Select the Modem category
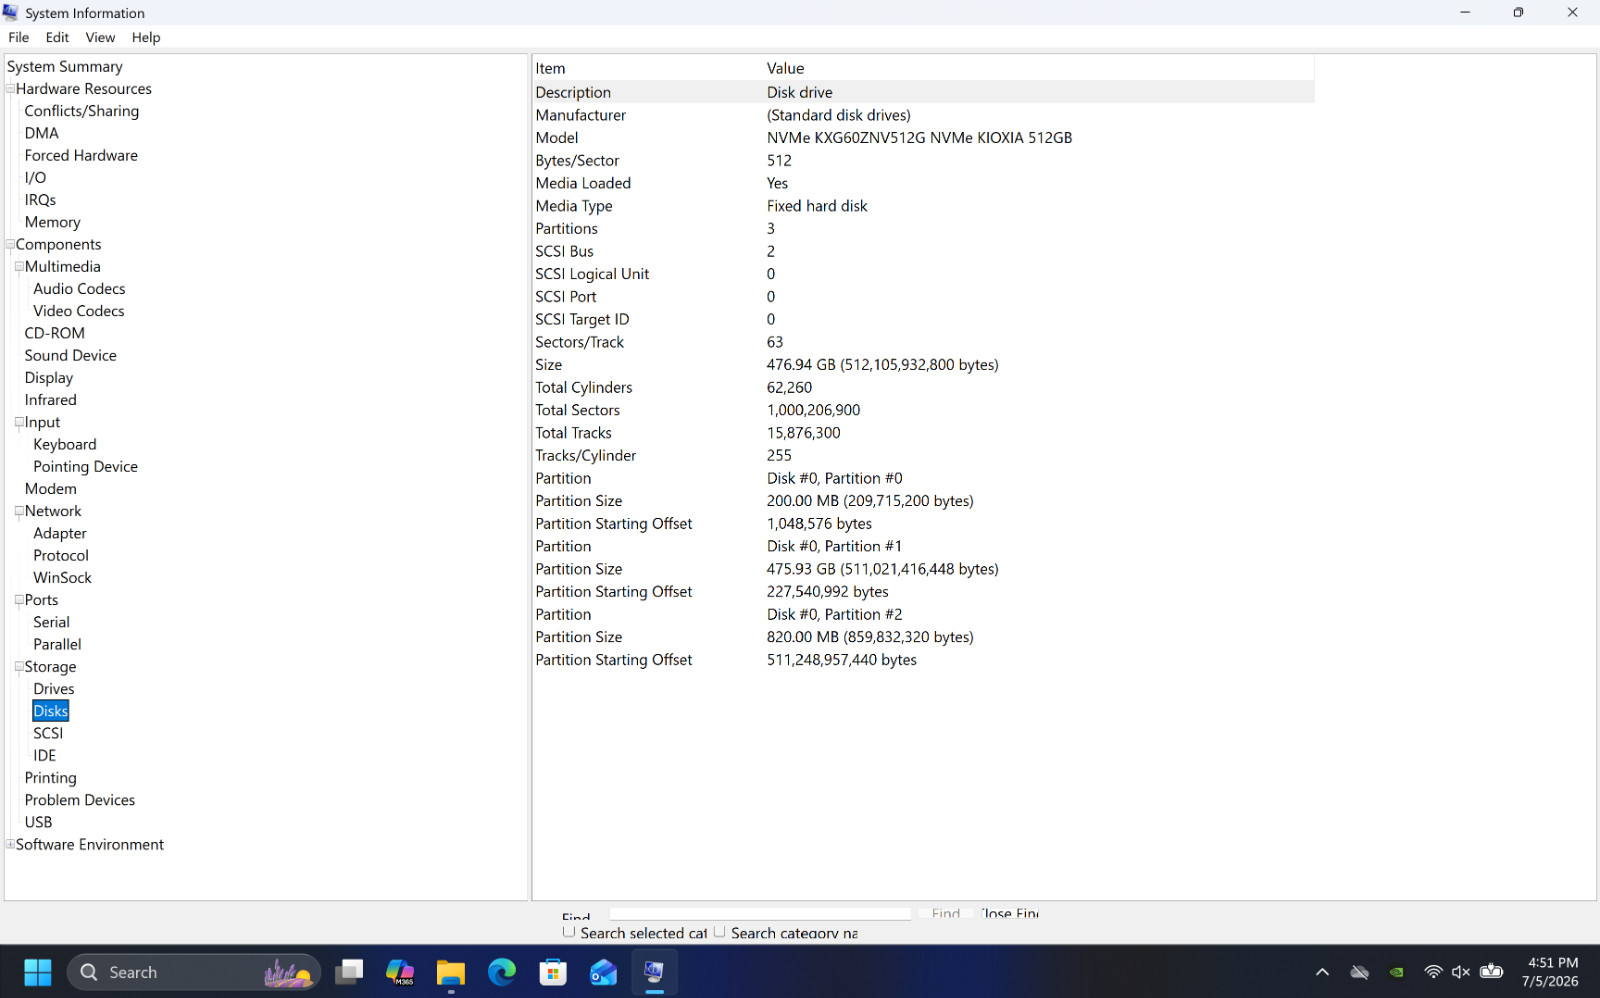1600x998 pixels. click(51, 489)
